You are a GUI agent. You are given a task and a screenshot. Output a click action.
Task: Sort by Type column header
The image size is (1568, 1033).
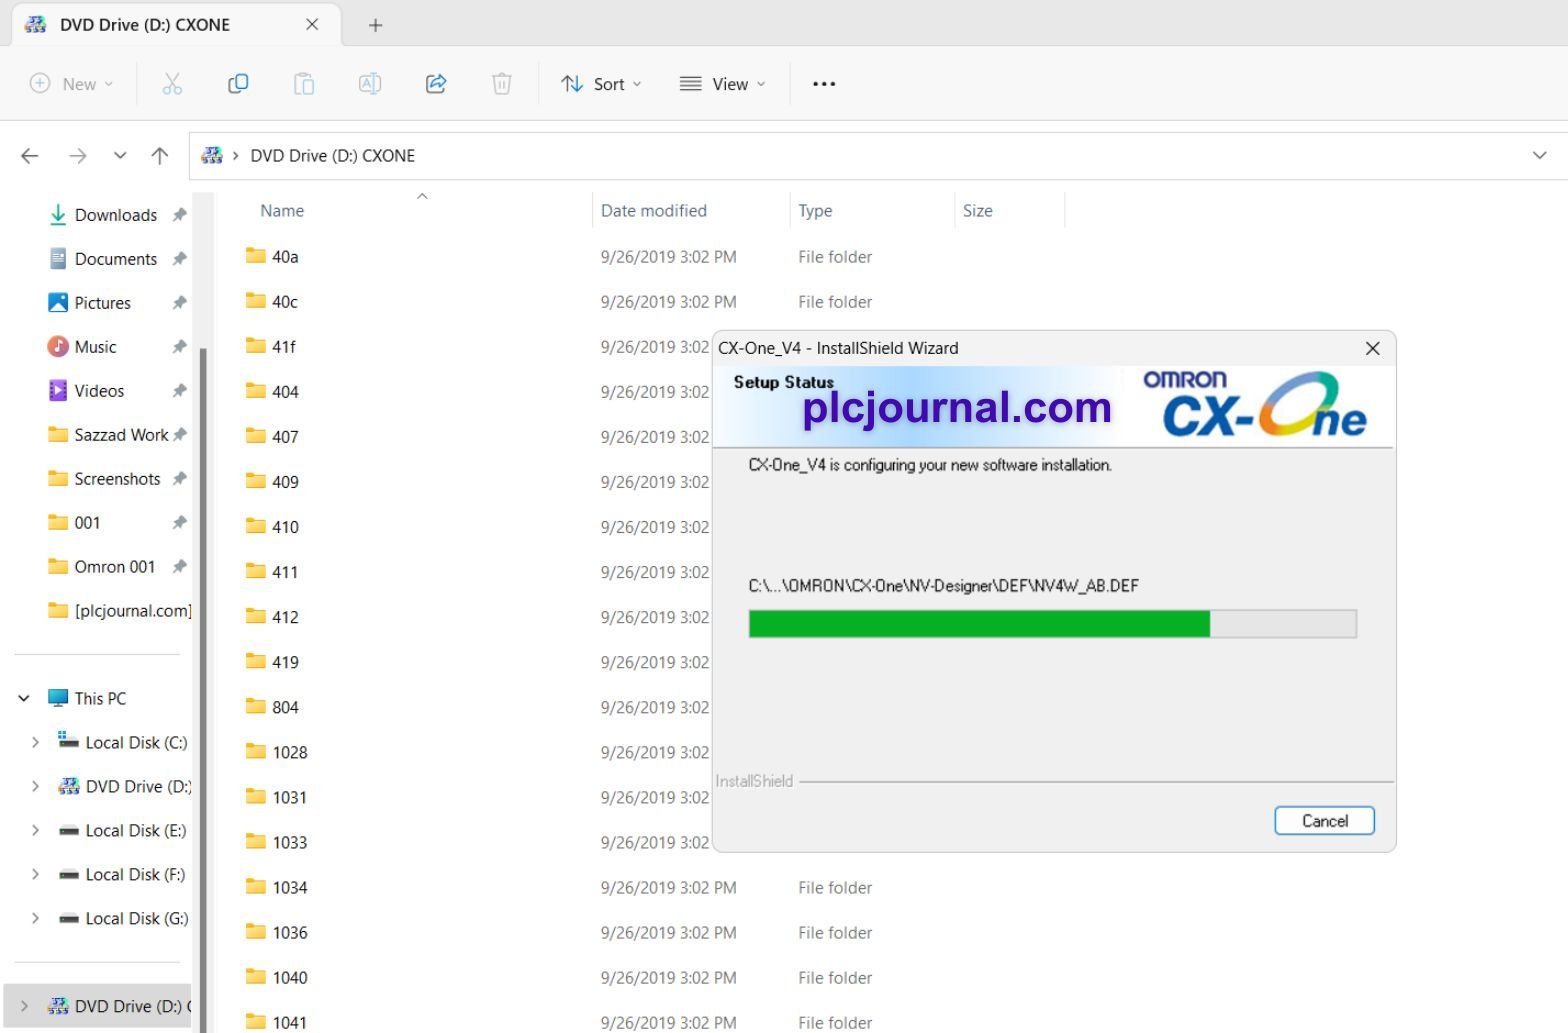click(x=815, y=211)
